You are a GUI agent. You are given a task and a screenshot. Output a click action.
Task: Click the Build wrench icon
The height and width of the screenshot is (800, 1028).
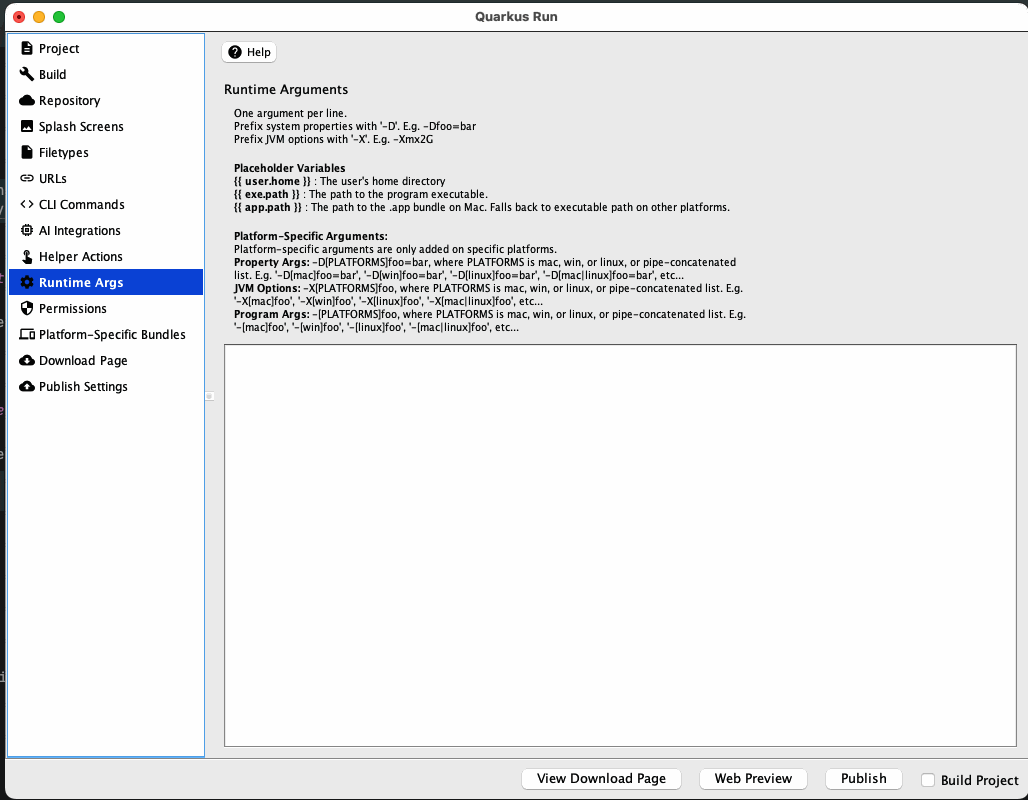27,74
